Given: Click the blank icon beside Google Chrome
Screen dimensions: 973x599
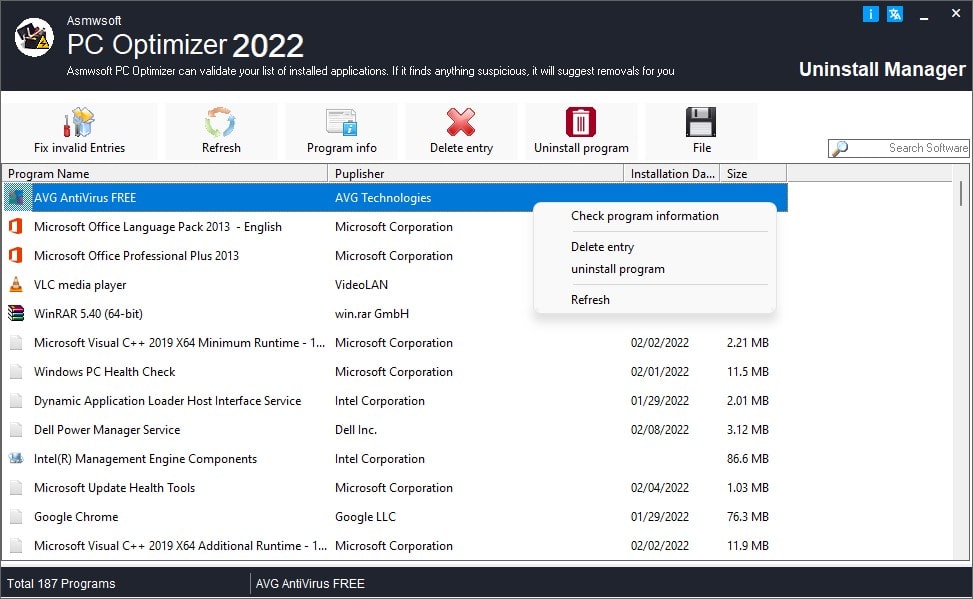Looking at the screenshot, I should coord(16,516).
